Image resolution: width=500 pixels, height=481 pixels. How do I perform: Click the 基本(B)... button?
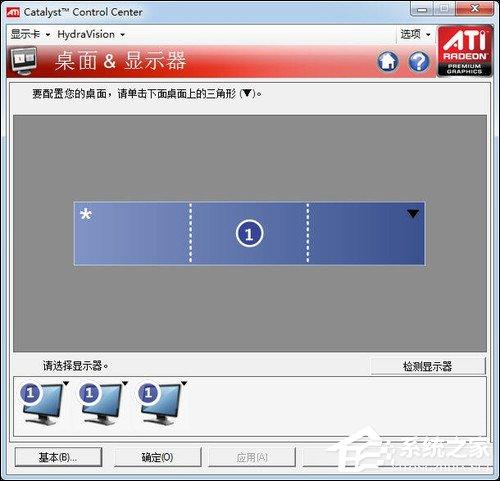pyautogui.click(x=58, y=457)
